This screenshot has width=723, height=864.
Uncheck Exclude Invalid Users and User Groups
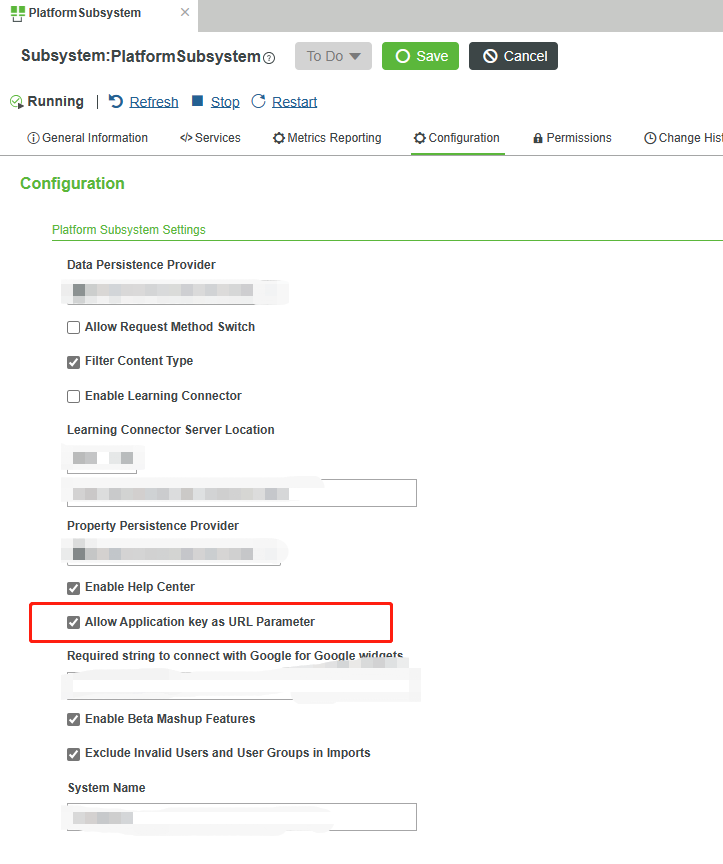click(x=73, y=754)
